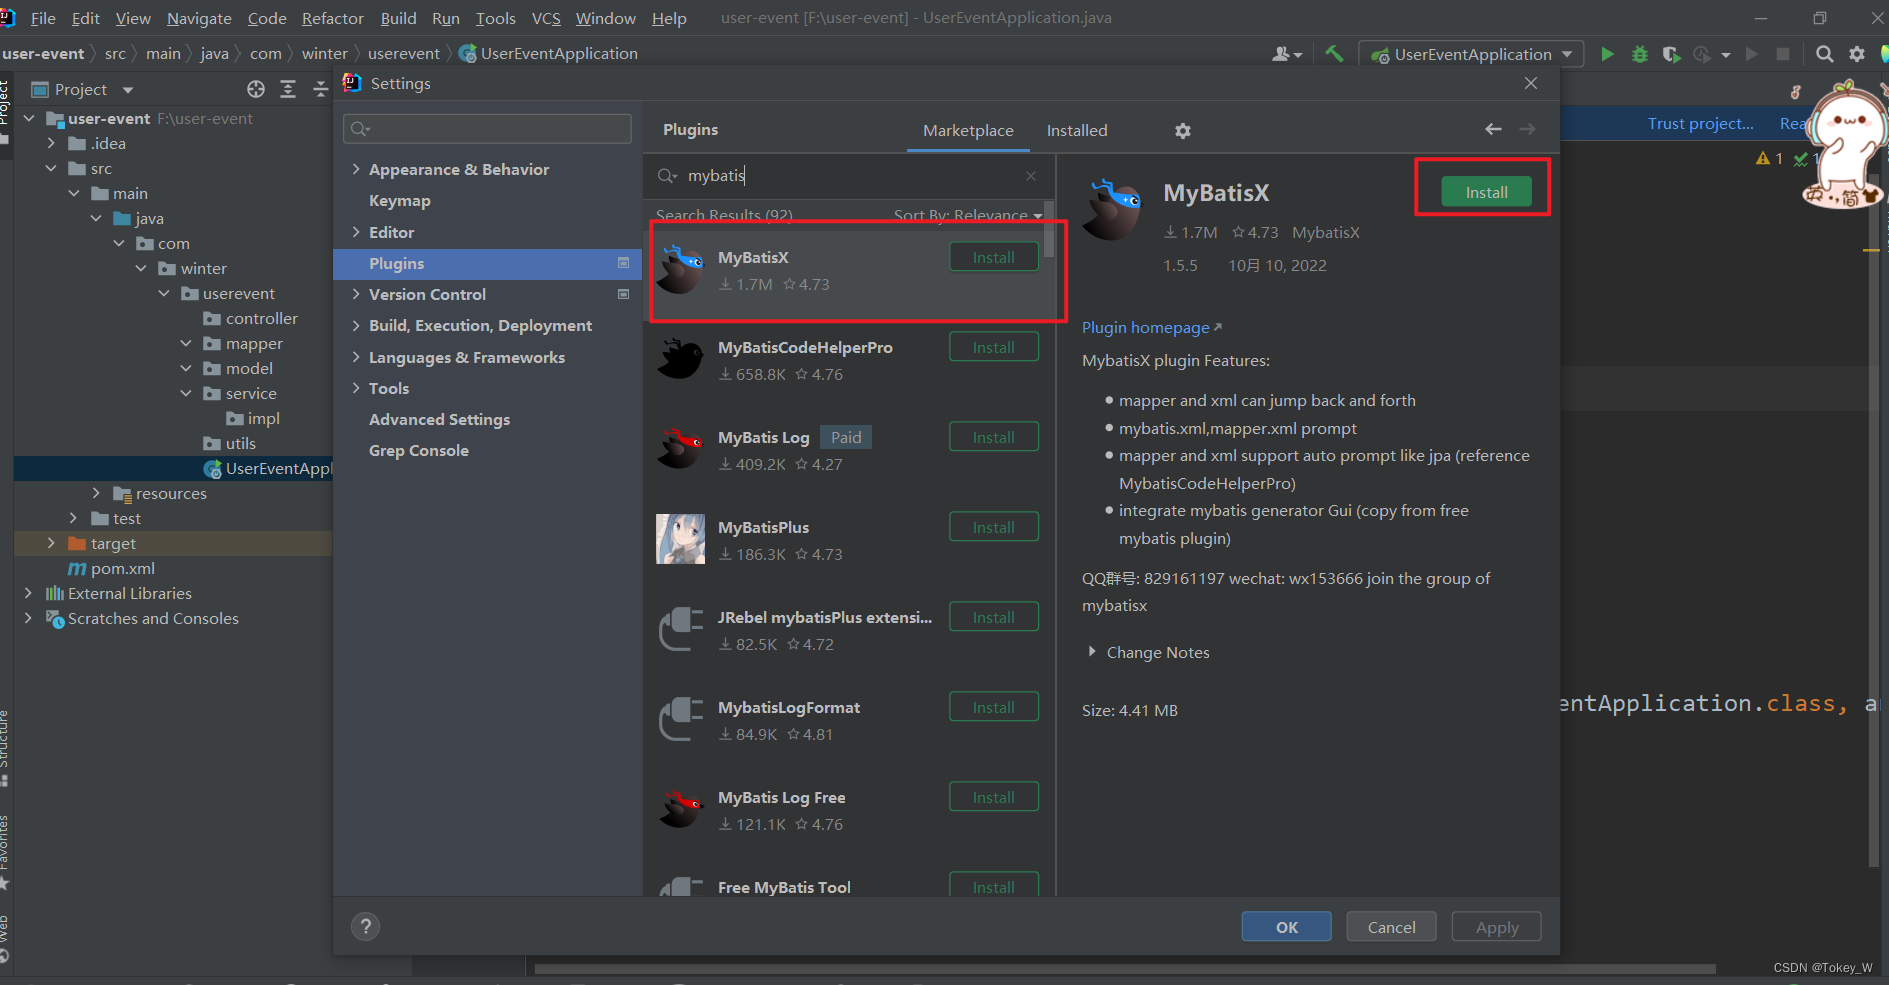Click the pom.xml Maven file icon
This screenshot has width=1889, height=985.
click(77, 569)
